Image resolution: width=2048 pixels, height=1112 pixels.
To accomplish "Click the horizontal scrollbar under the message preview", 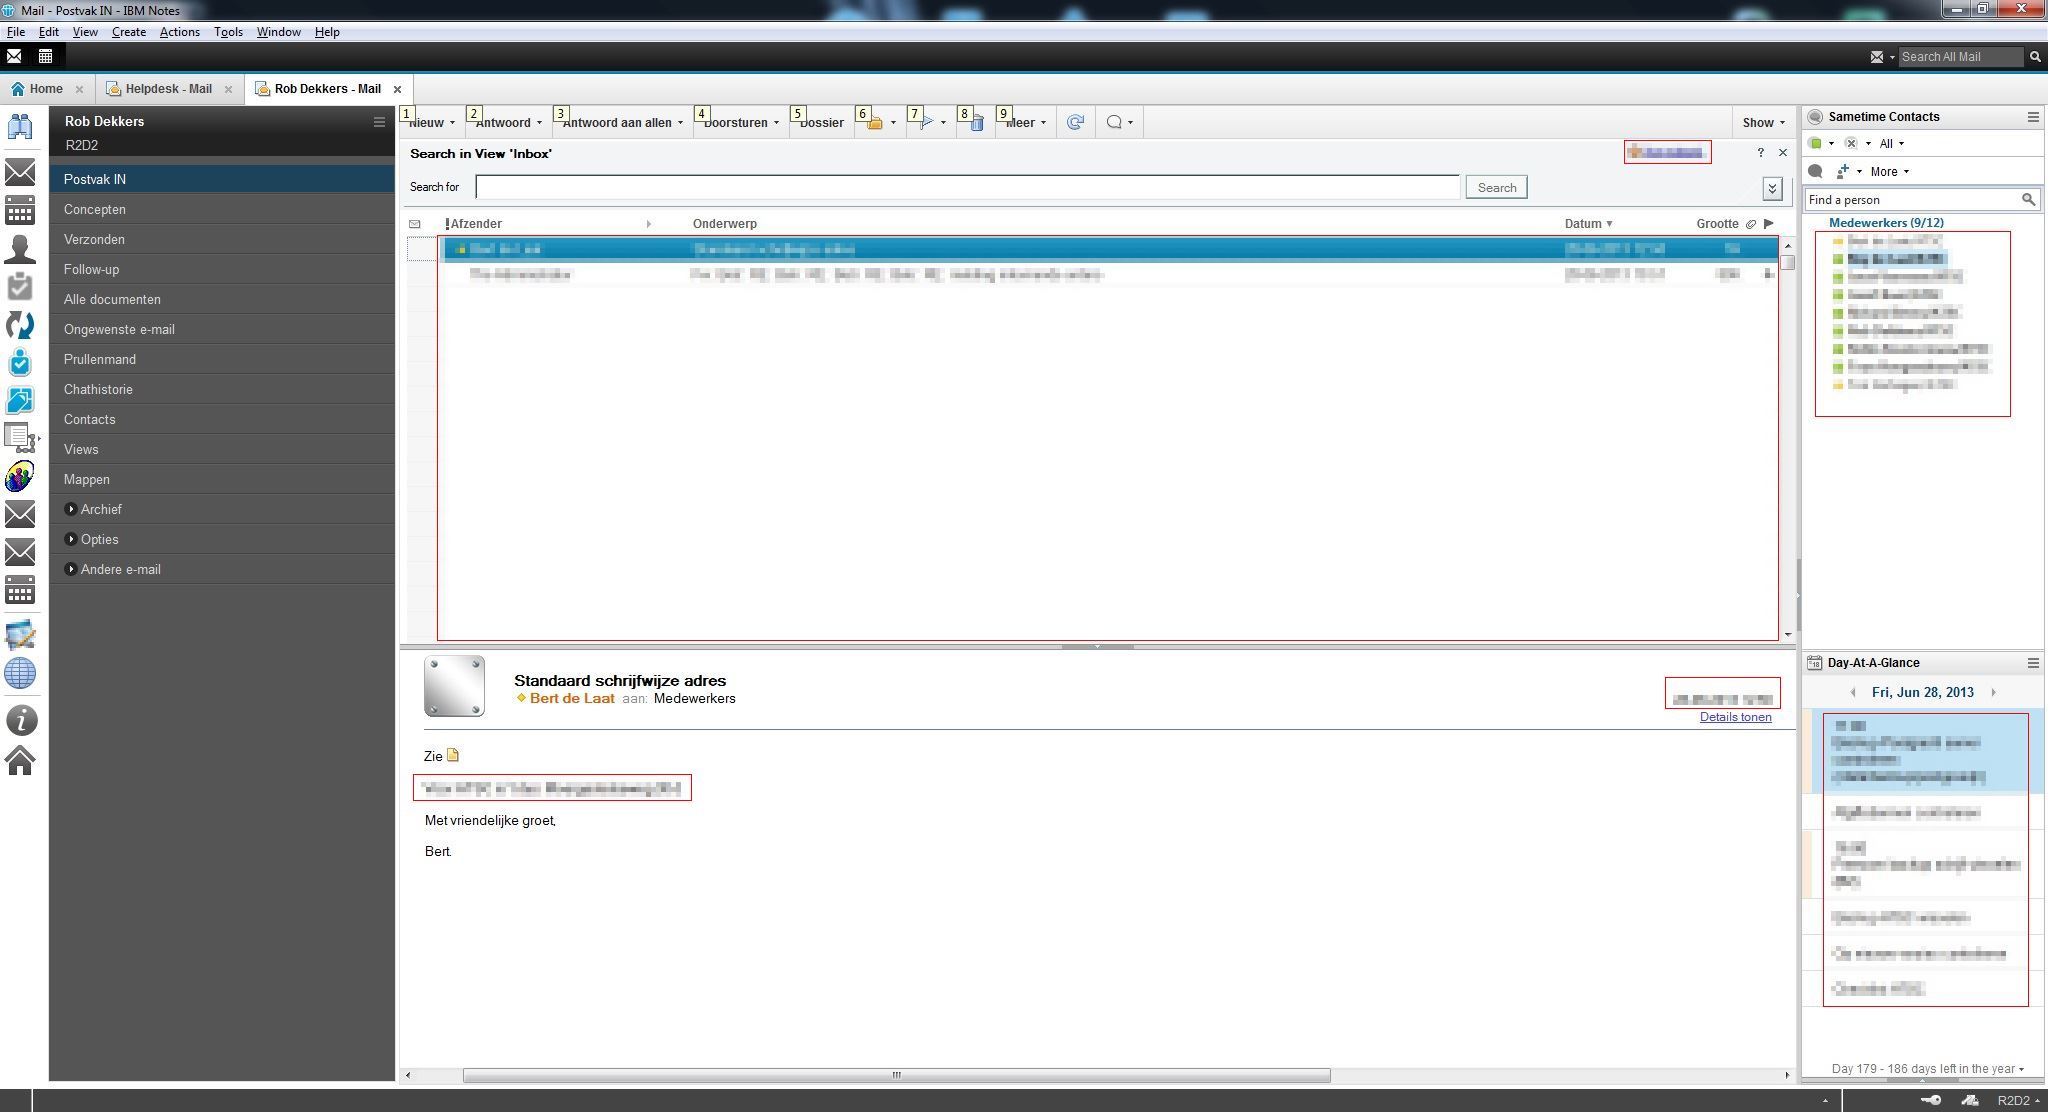I will [x=896, y=1075].
